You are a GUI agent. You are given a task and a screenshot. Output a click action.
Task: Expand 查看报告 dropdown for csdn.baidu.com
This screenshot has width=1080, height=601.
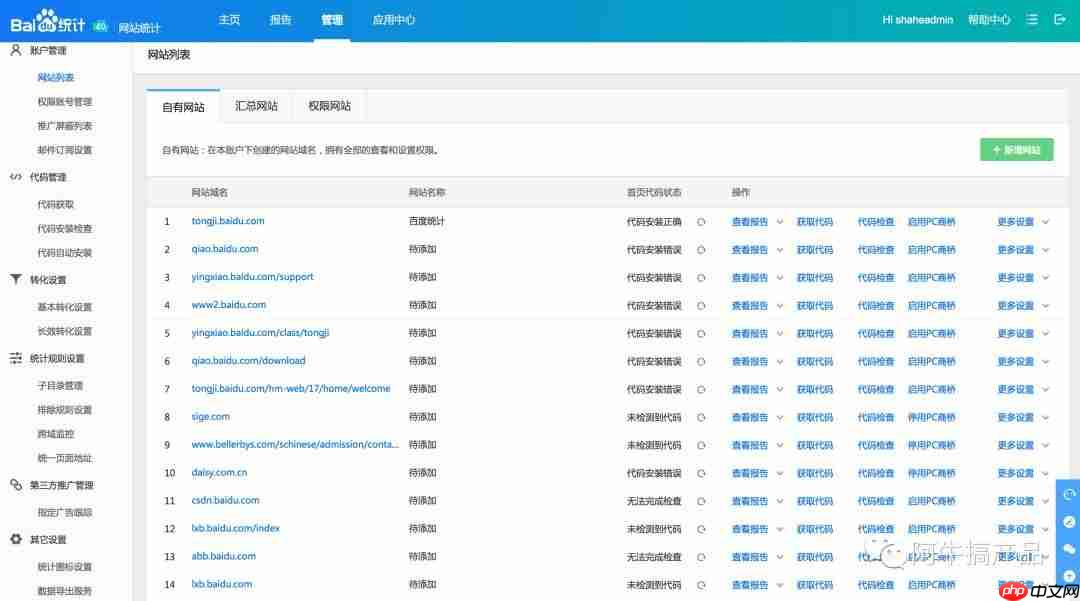point(780,501)
